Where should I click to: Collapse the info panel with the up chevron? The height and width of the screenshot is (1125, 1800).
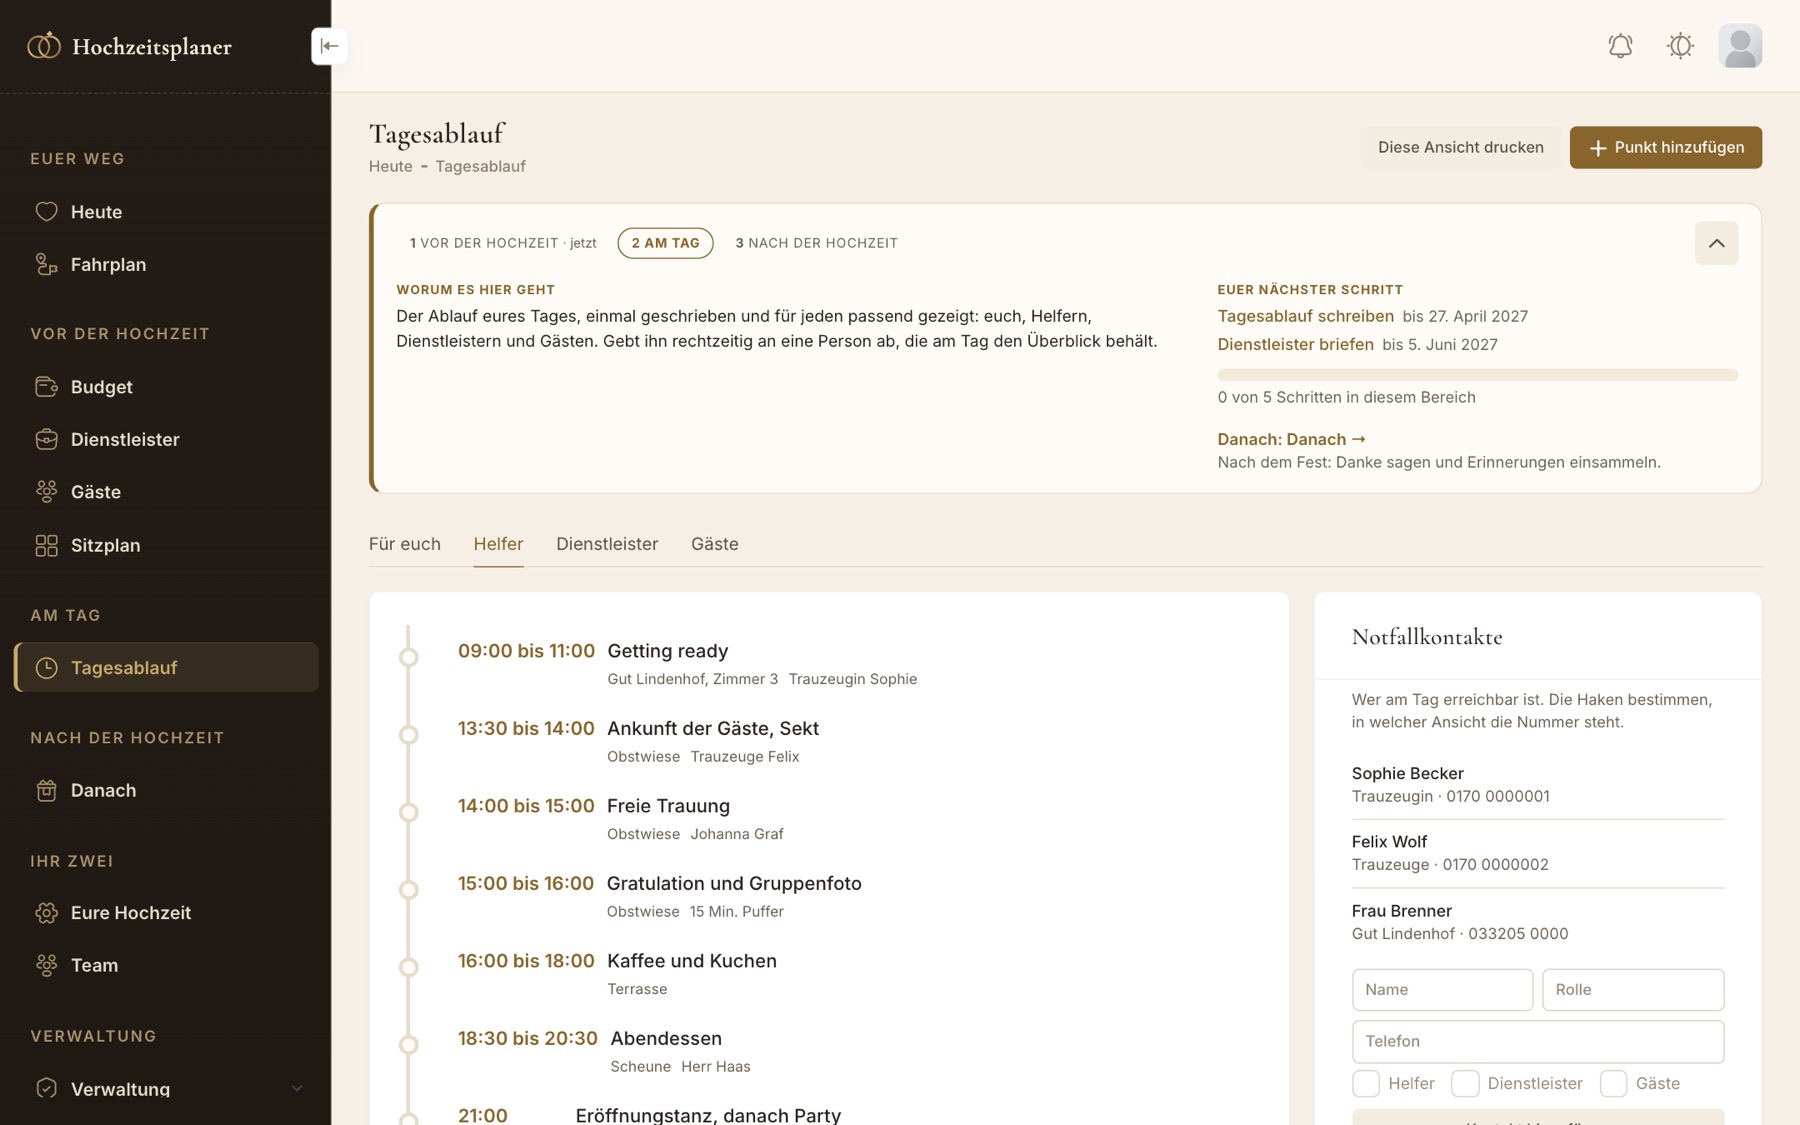coord(1716,243)
